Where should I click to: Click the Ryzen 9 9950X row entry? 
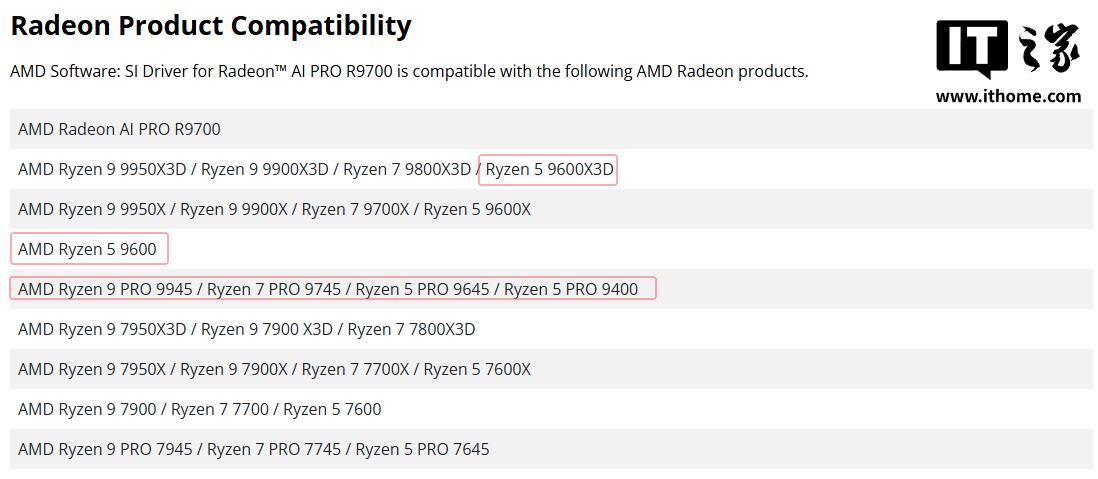[112, 209]
